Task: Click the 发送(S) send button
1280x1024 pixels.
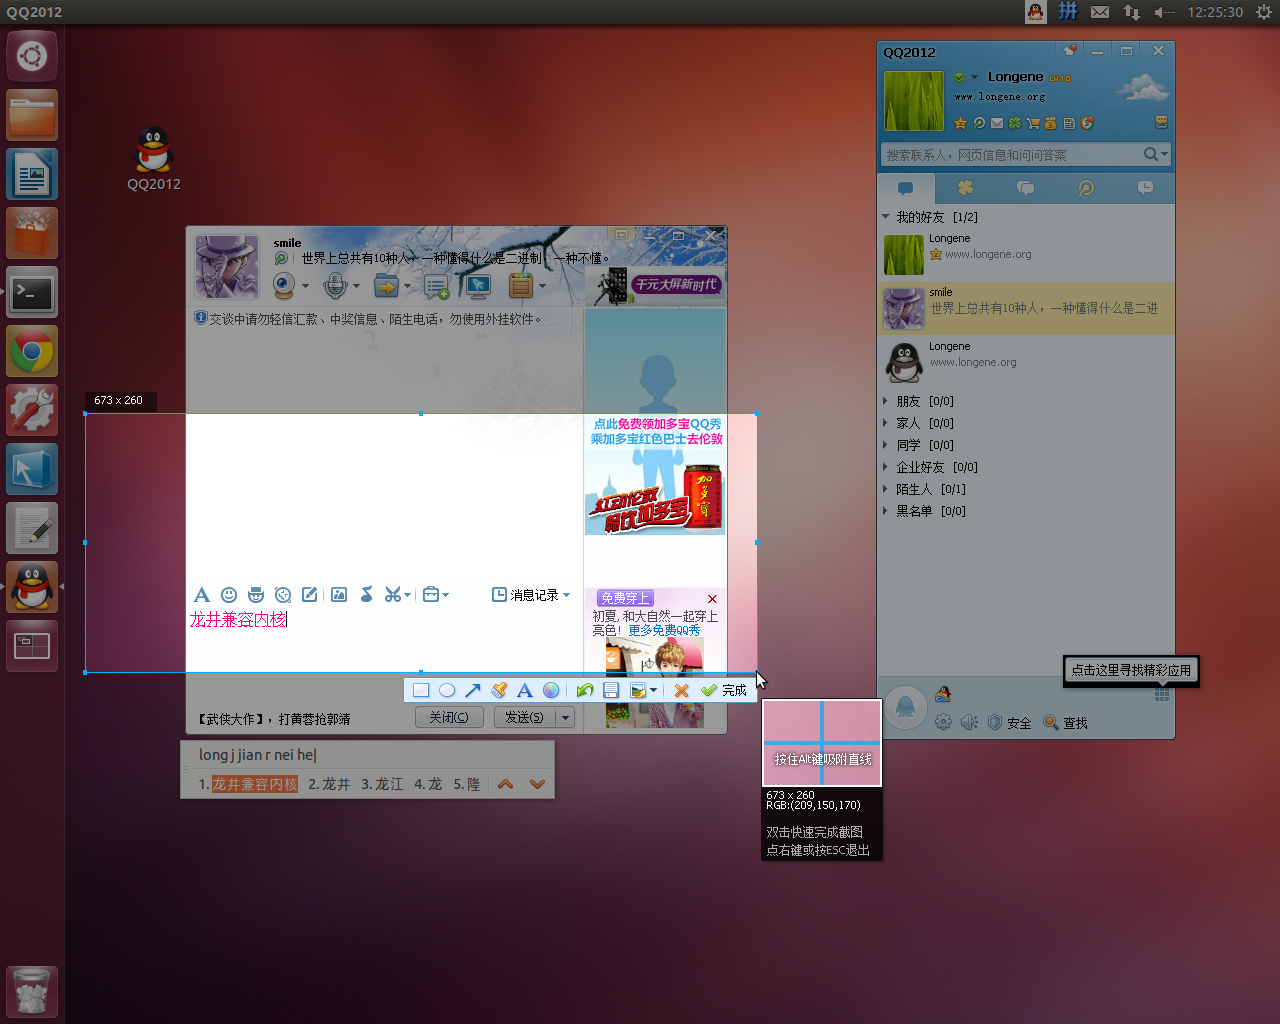Action: click(525, 717)
